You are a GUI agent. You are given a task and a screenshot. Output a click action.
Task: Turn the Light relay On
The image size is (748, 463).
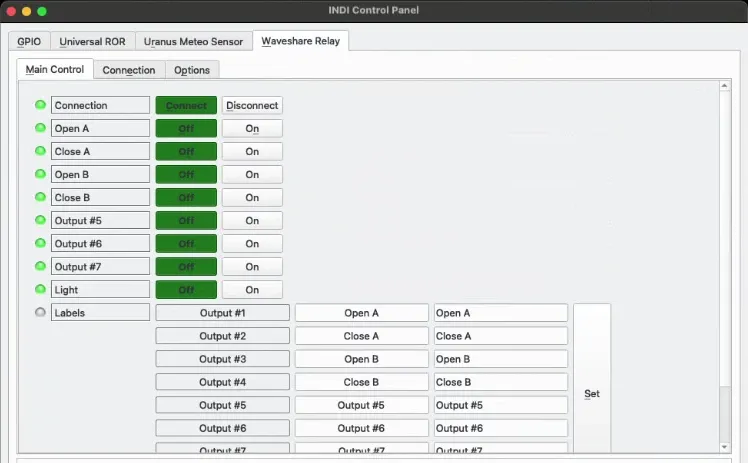point(252,290)
